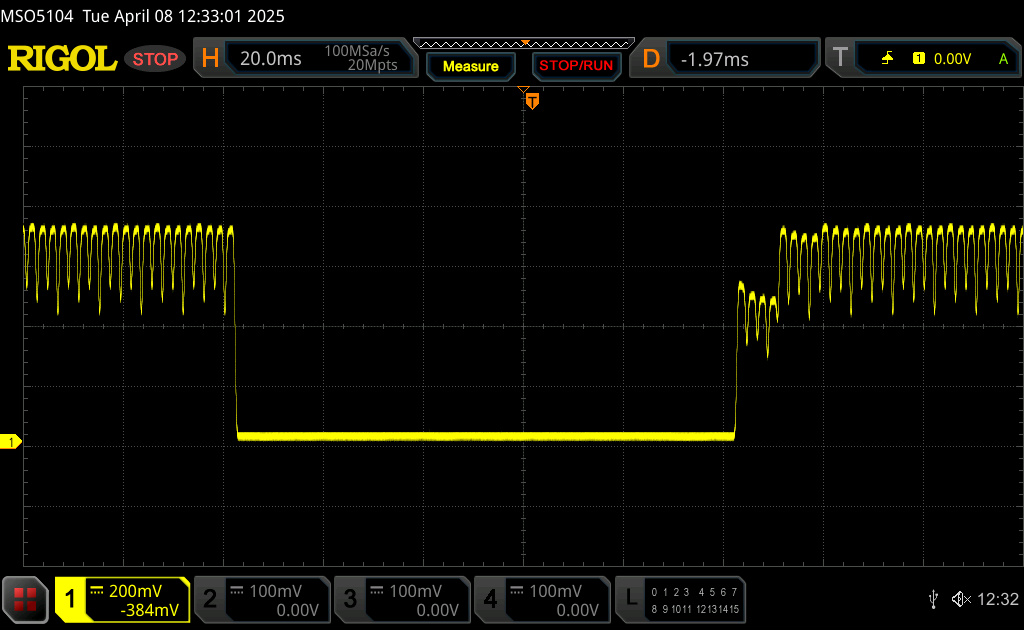Click the waveform memory position bar
1024x630 pixels.
(x=524, y=43)
